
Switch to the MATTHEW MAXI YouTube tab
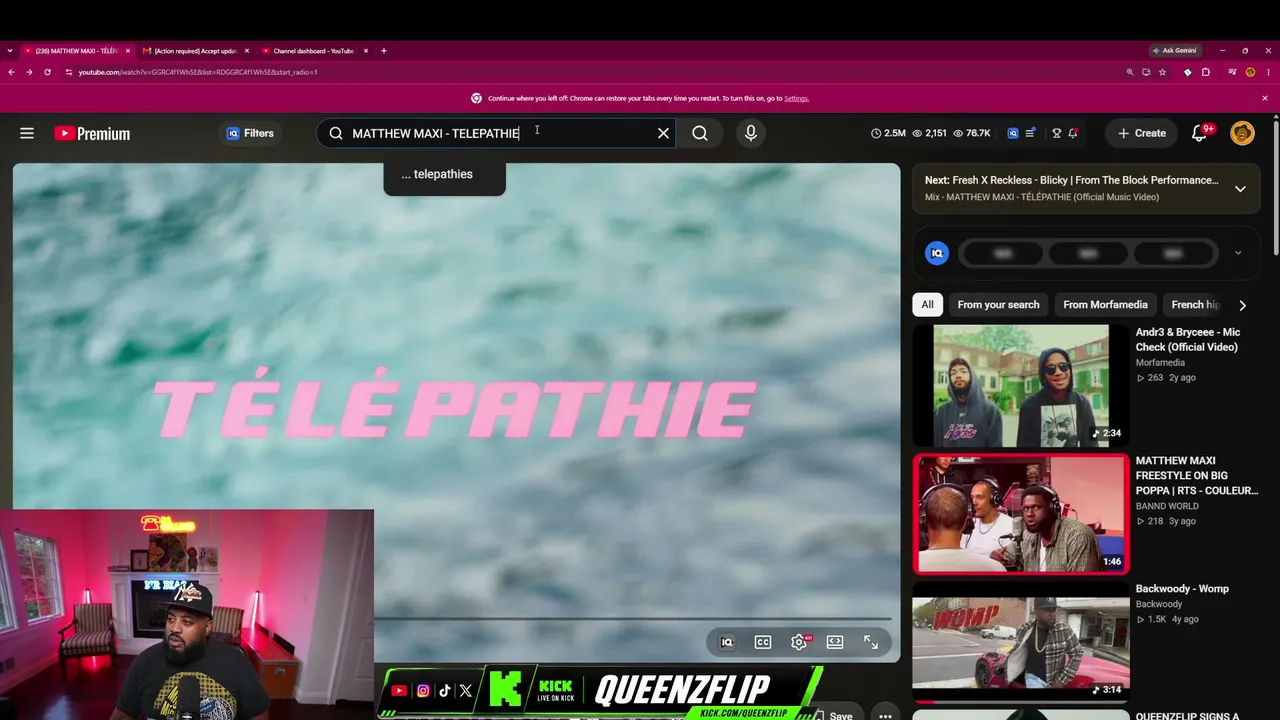pyautogui.click(x=76, y=51)
